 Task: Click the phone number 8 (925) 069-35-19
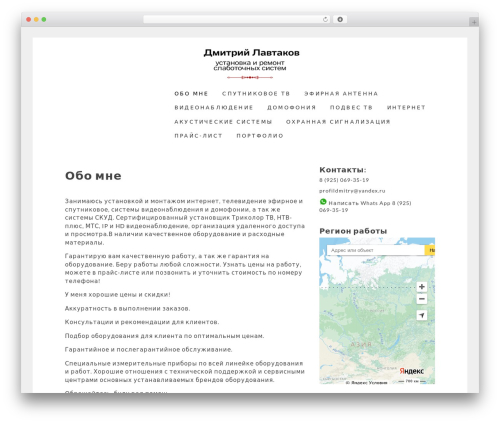(x=344, y=180)
